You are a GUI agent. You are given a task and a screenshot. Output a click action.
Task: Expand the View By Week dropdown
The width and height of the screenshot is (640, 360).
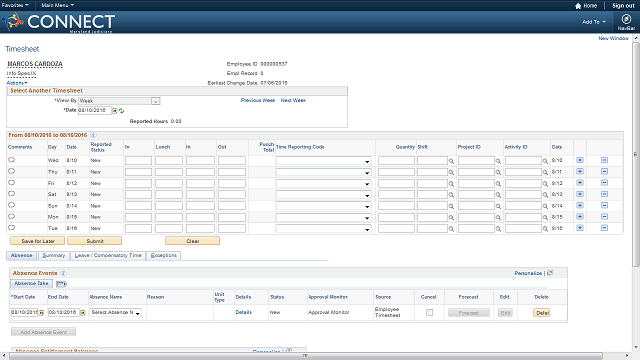156,101
